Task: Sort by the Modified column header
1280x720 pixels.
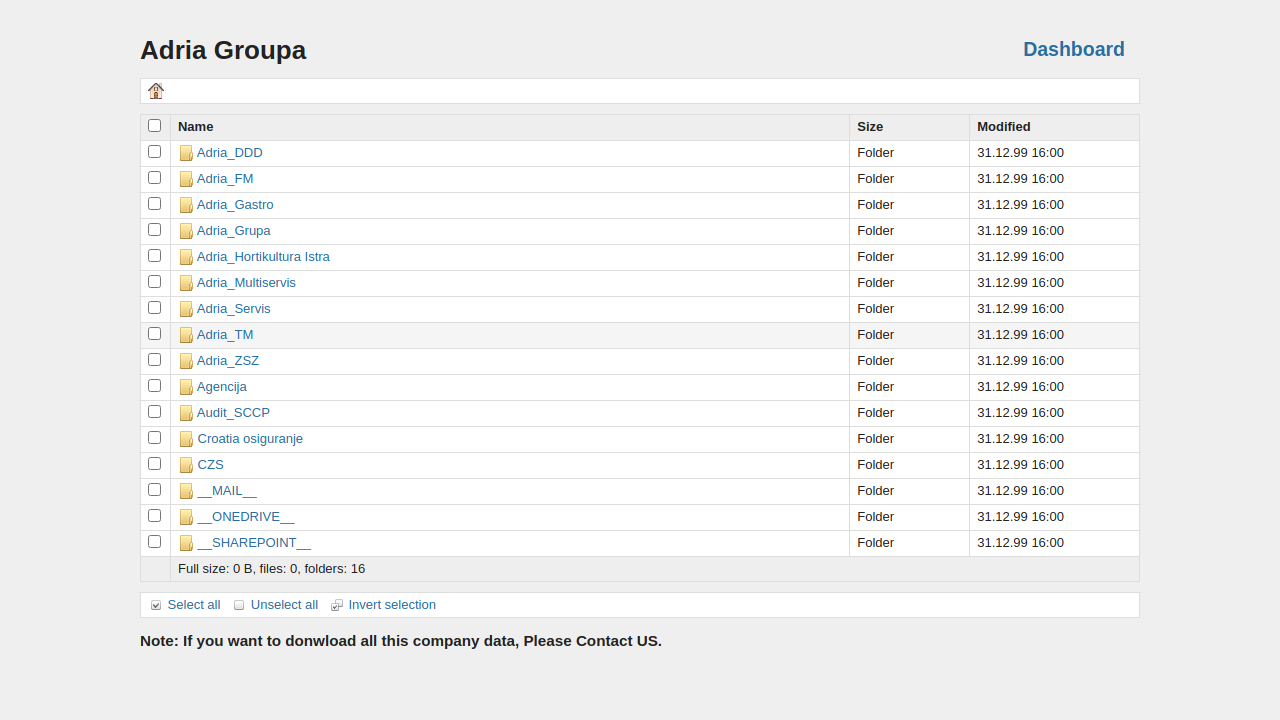Action: [x=1003, y=127]
